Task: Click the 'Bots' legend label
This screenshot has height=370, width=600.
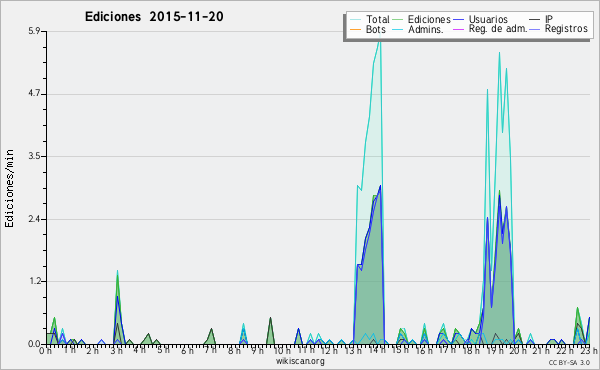Action: 376,29
